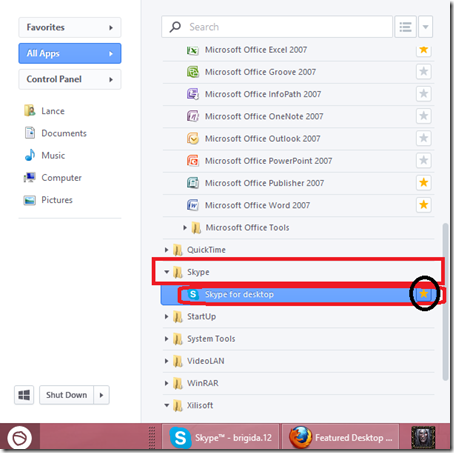The image size is (454, 453).
Task: Select the All Apps menu
Action: 70,53
